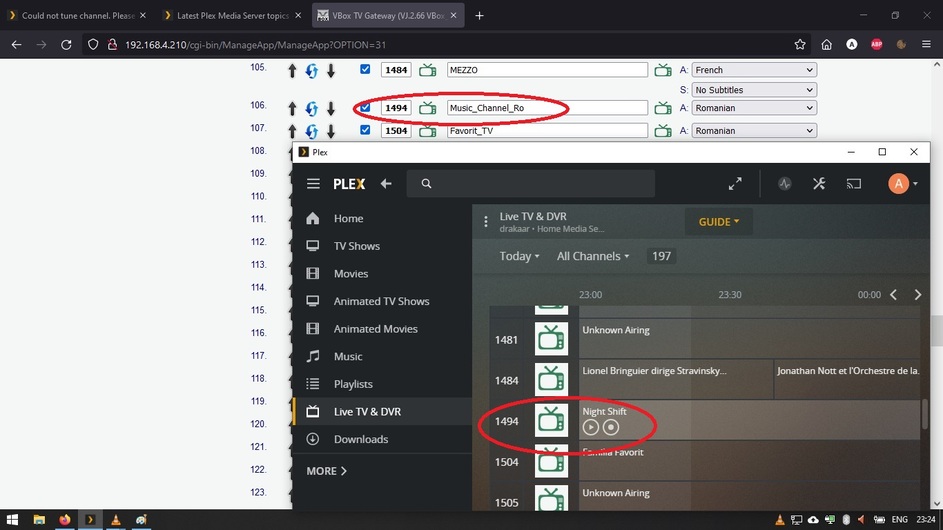Edit the Music_Channel_Ro name field

pos(547,108)
